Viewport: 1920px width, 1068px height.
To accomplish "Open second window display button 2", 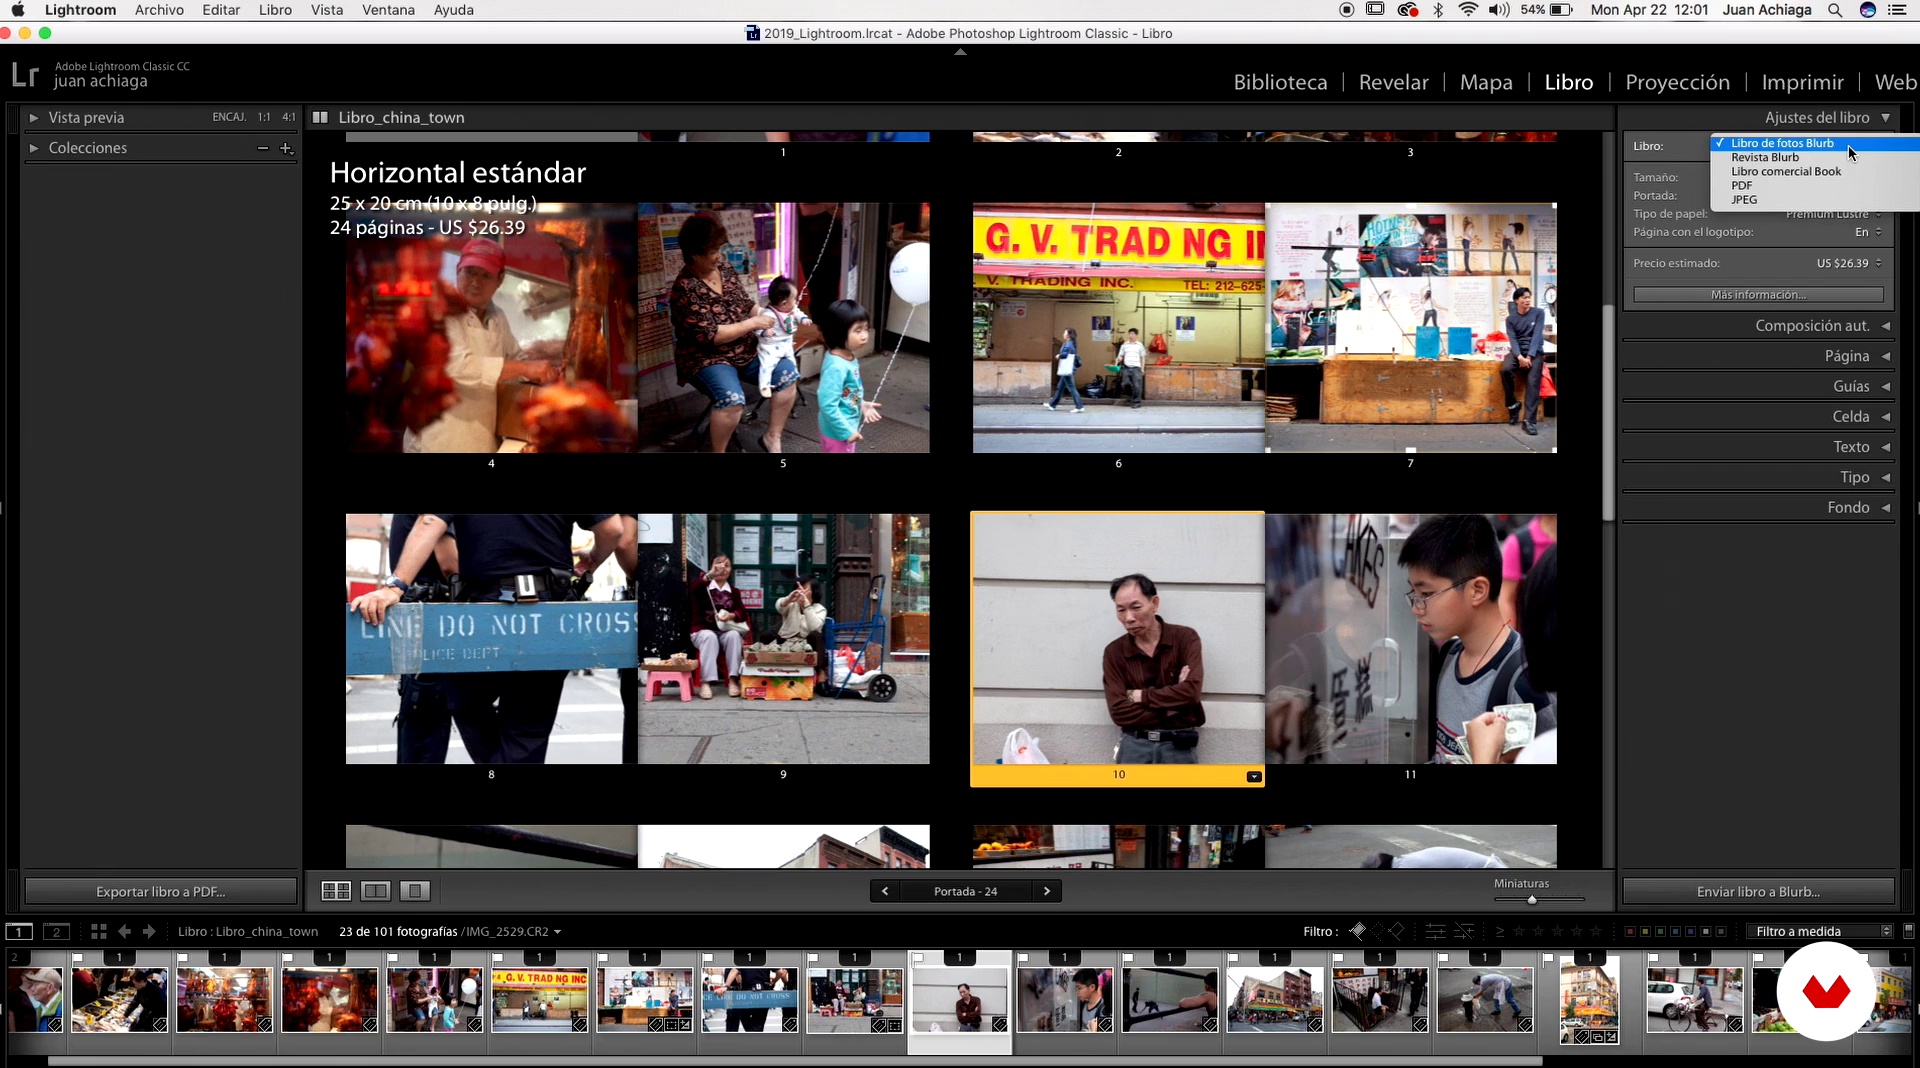I will tap(56, 931).
